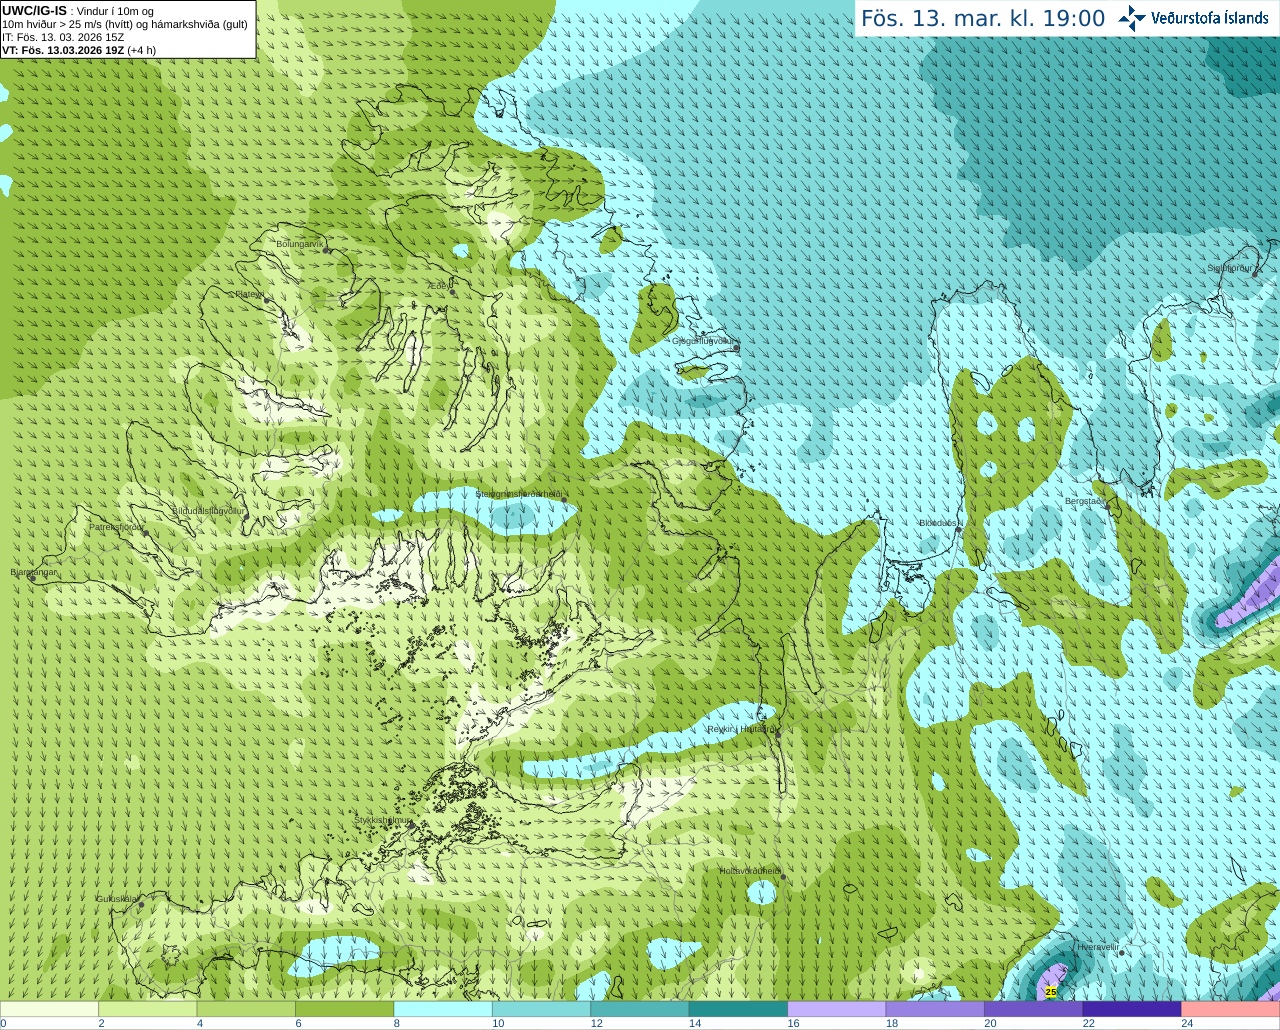
Task: Pick the 18–20 m/s purple swatch
Action: pos(935,1009)
